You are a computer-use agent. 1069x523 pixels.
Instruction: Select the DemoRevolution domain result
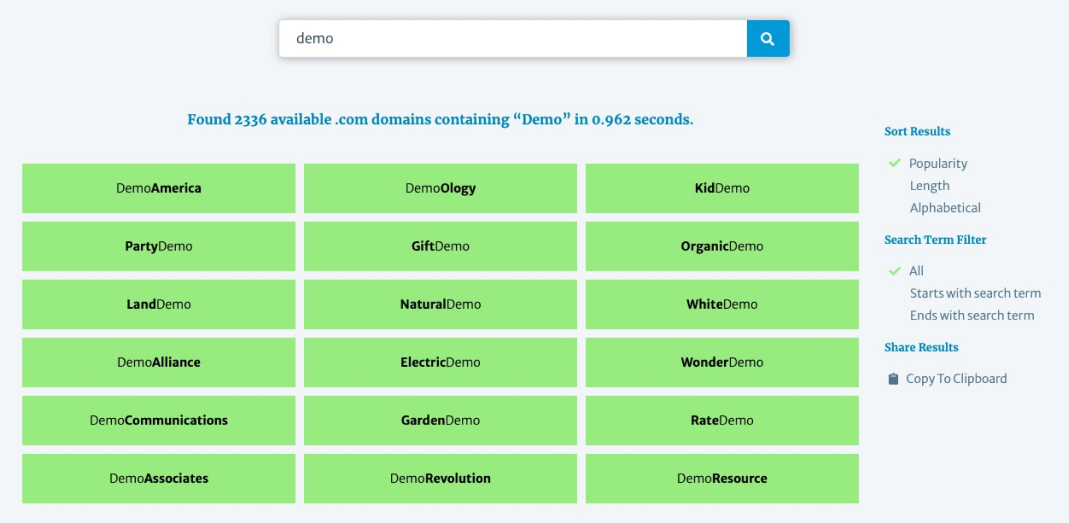[x=440, y=478]
